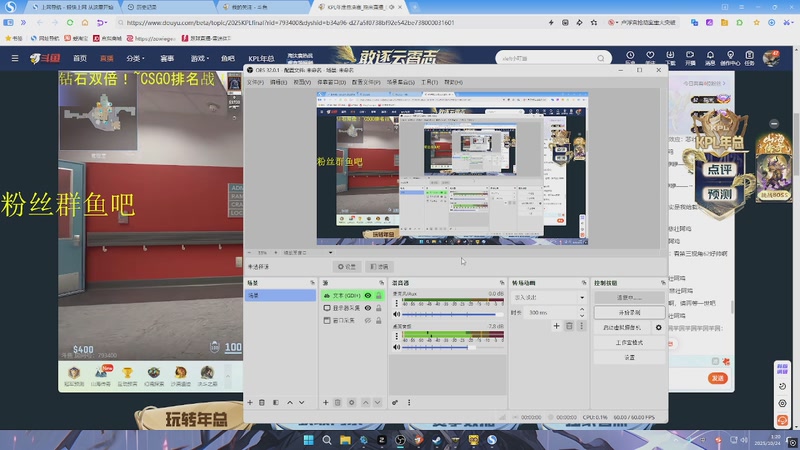Open source properties gear in Sources panel

[352, 403]
